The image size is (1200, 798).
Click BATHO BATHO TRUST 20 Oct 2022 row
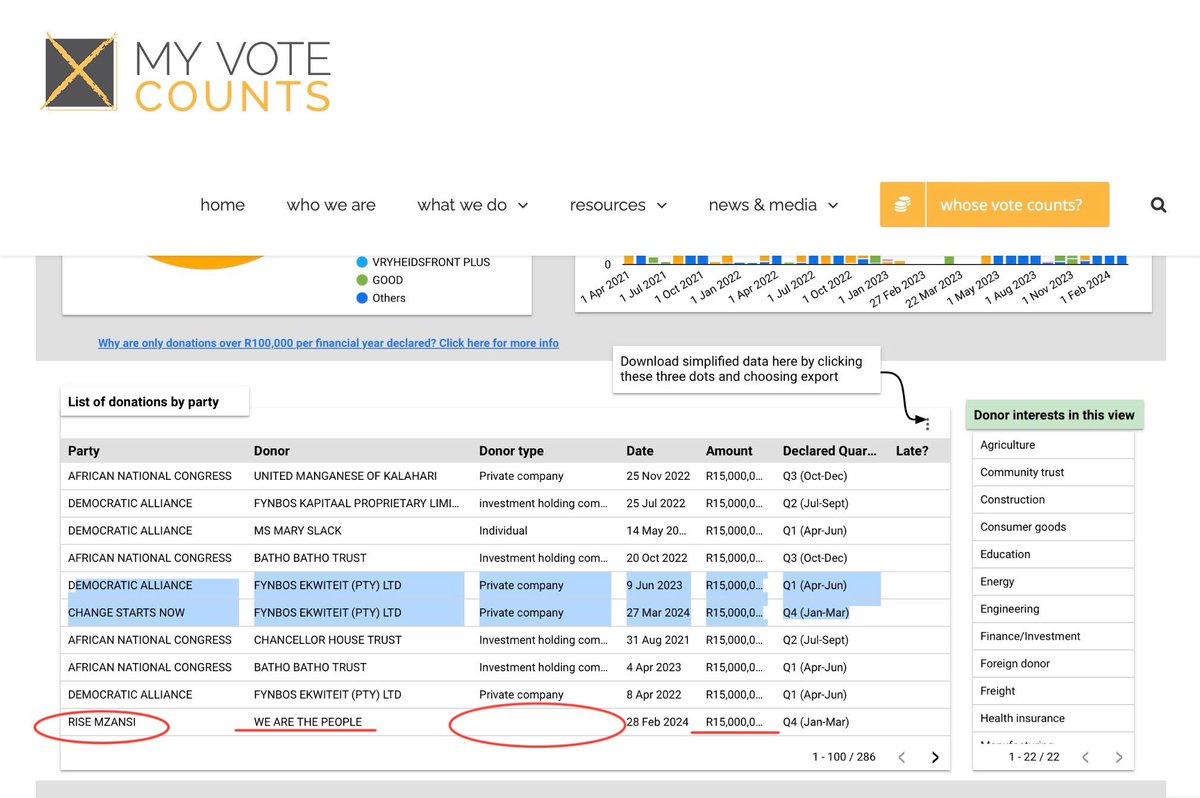504,558
